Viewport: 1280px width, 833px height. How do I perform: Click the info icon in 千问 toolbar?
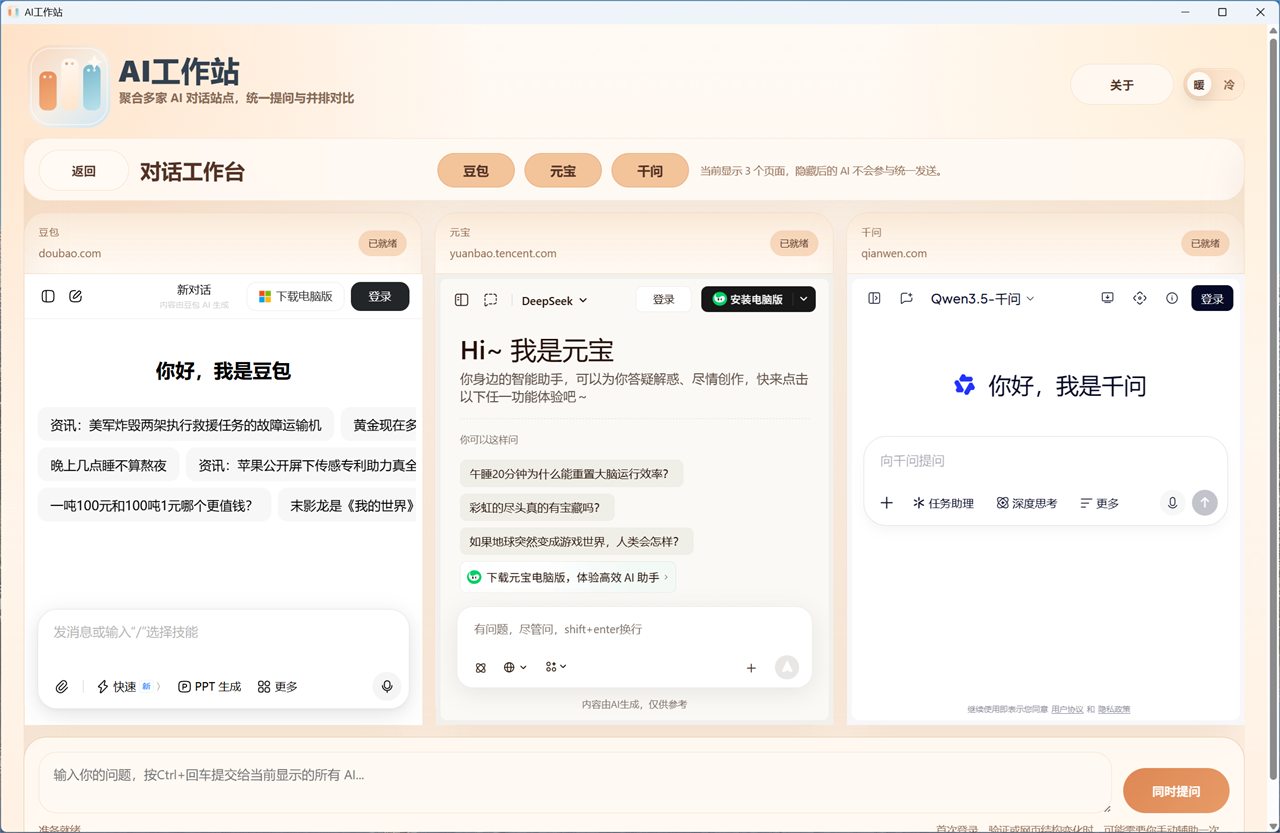(1172, 298)
